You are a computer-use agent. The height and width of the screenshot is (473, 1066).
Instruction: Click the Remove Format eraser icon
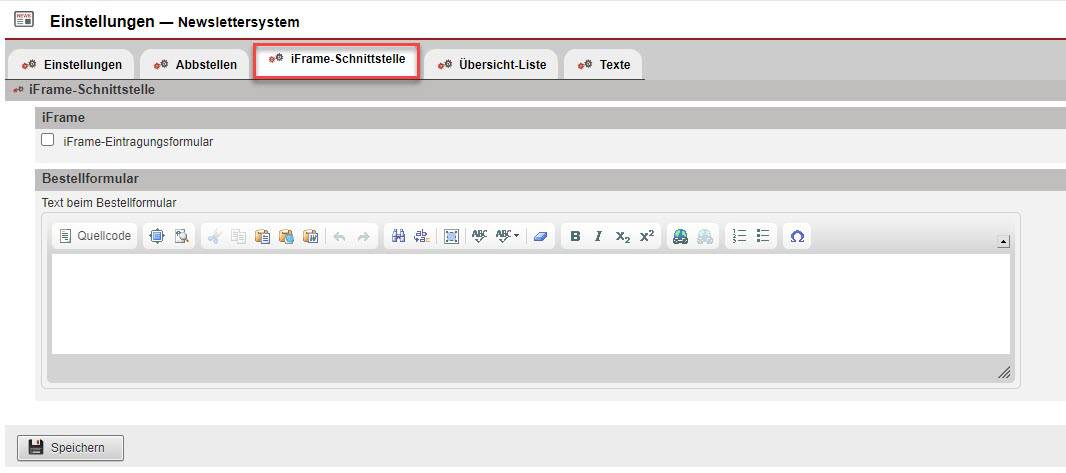pyautogui.click(x=540, y=236)
